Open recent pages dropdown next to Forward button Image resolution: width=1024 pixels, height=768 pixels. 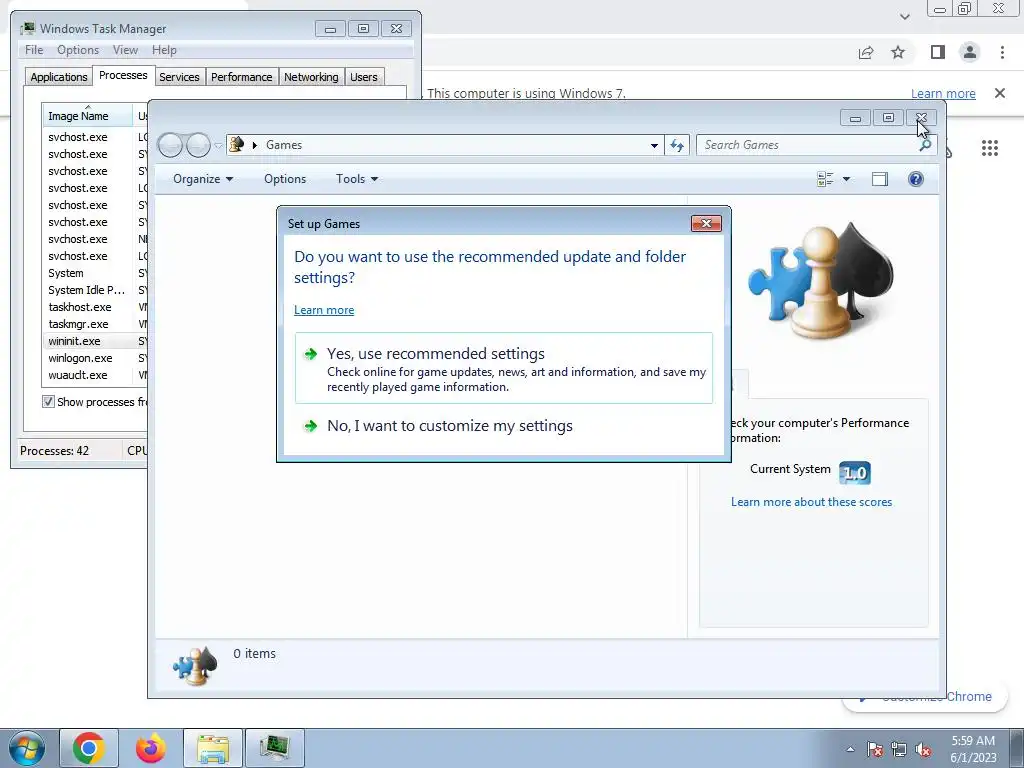coord(218,146)
